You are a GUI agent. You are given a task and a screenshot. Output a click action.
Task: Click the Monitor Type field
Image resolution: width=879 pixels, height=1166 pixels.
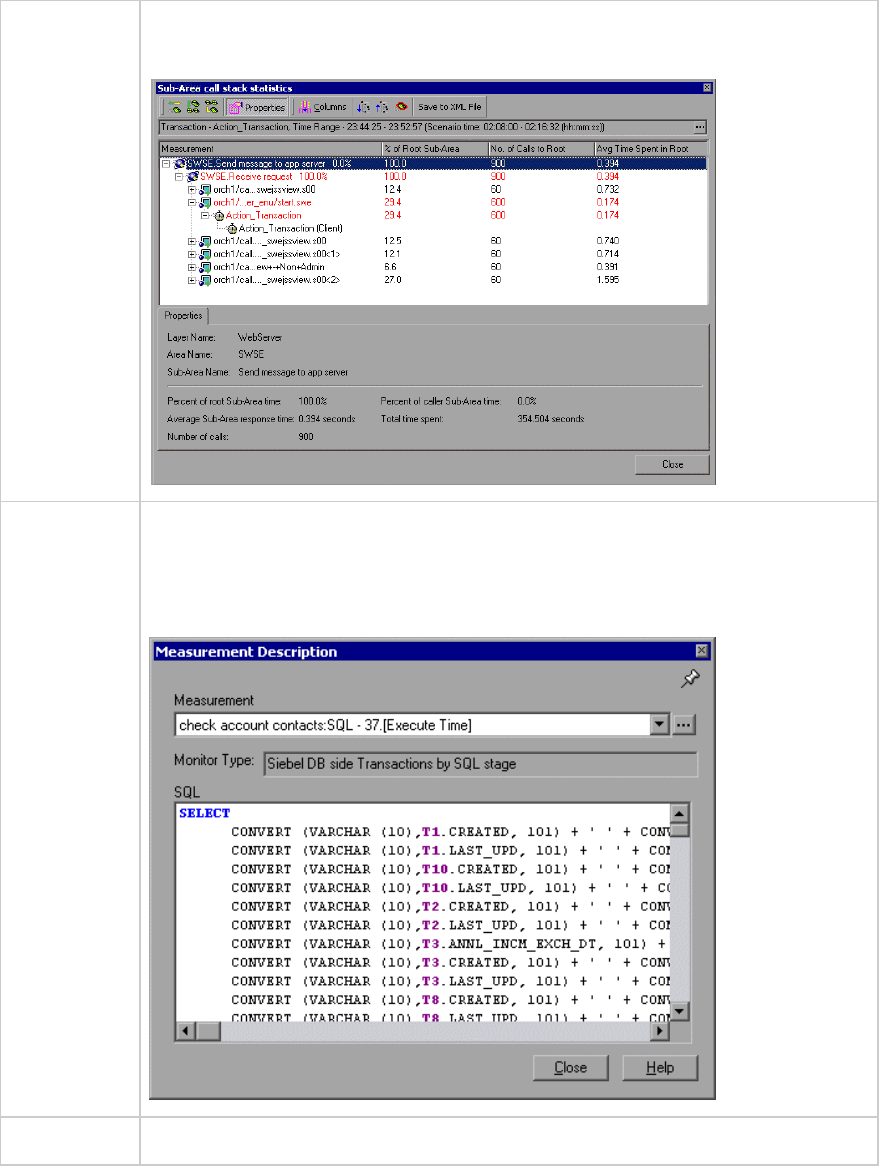[481, 764]
